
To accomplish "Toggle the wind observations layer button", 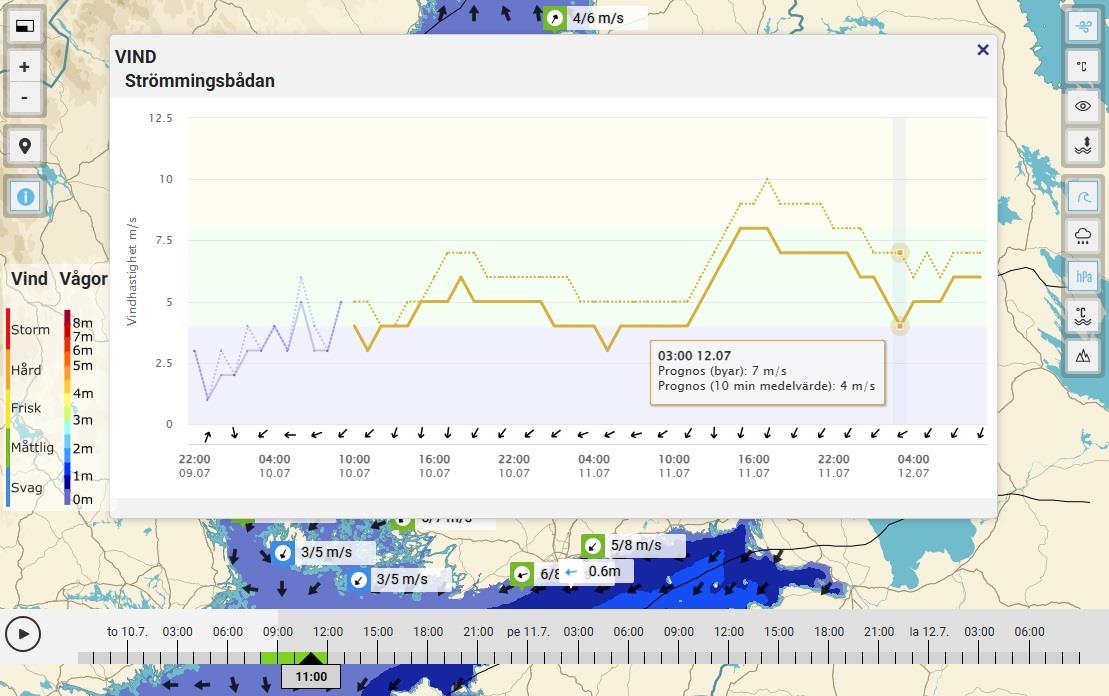I will point(1082,27).
